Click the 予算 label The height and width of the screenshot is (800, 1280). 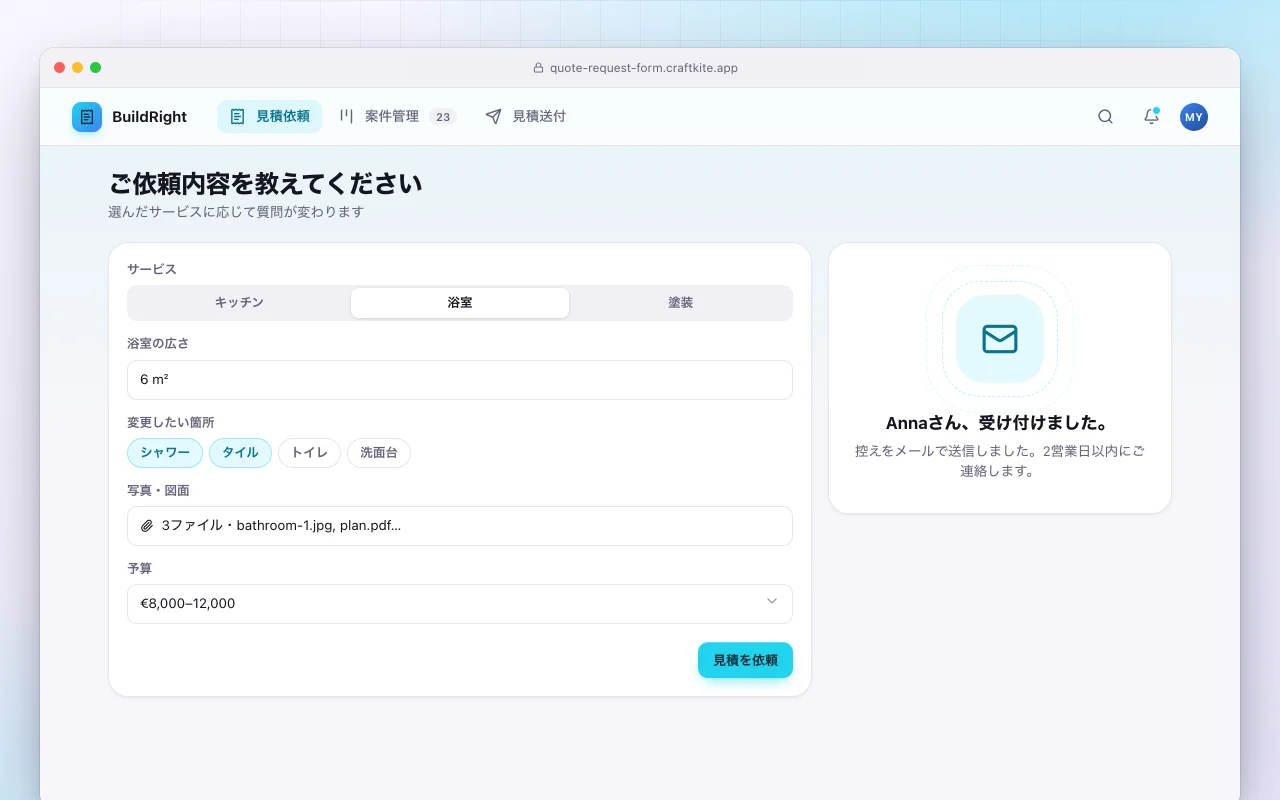click(140, 568)
